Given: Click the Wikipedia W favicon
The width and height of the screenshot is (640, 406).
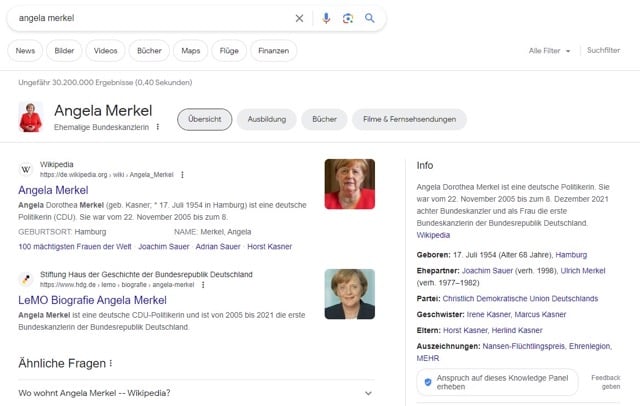Looking at the screenshot, I should click(x=26, y=169).
